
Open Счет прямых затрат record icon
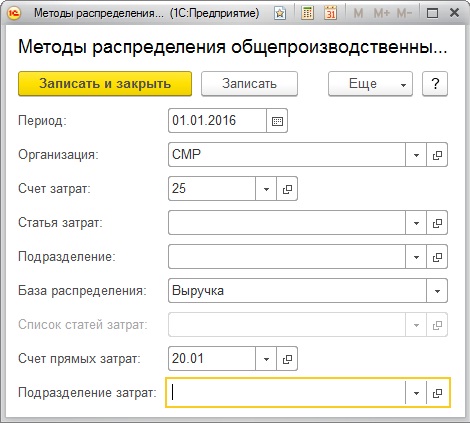coord(287,359)
